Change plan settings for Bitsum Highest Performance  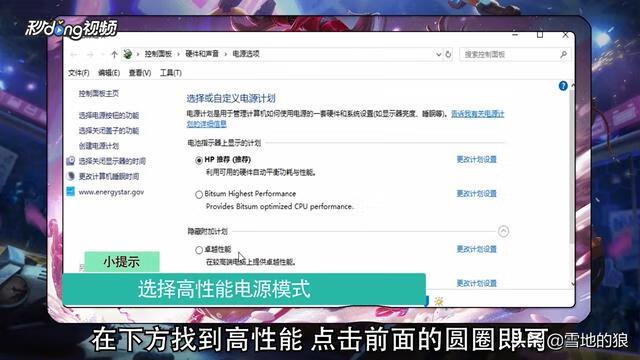click(476, 194)
